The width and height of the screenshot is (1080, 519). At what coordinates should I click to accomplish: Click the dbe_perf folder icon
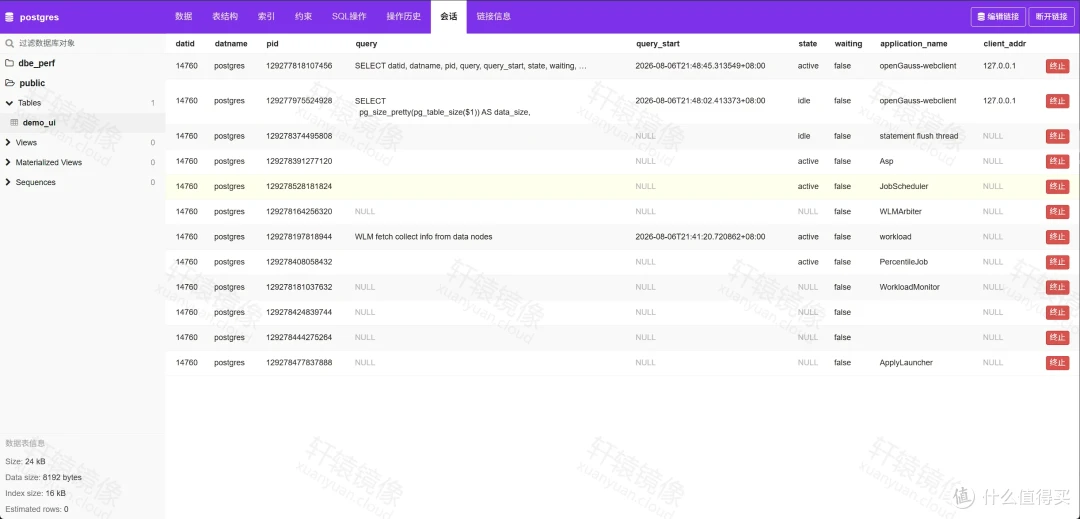10,63
